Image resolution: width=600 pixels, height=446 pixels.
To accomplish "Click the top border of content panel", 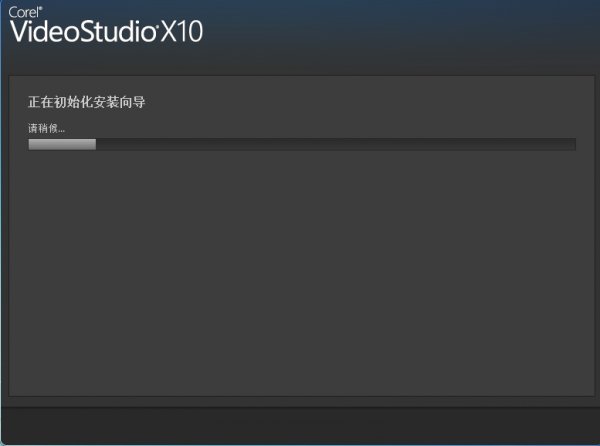I will tap(302, 76).
